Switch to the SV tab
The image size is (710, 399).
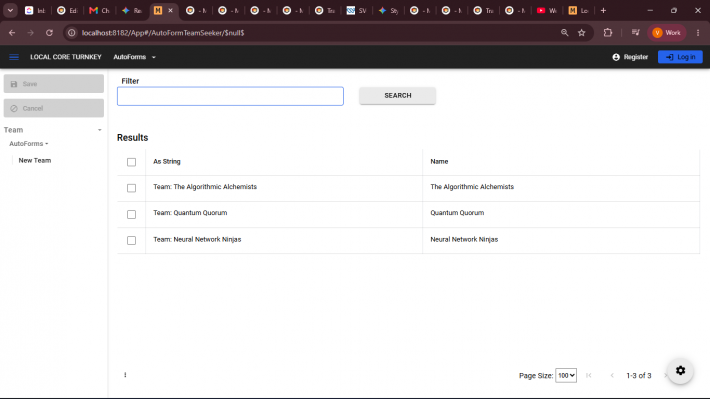pos(356,10)
